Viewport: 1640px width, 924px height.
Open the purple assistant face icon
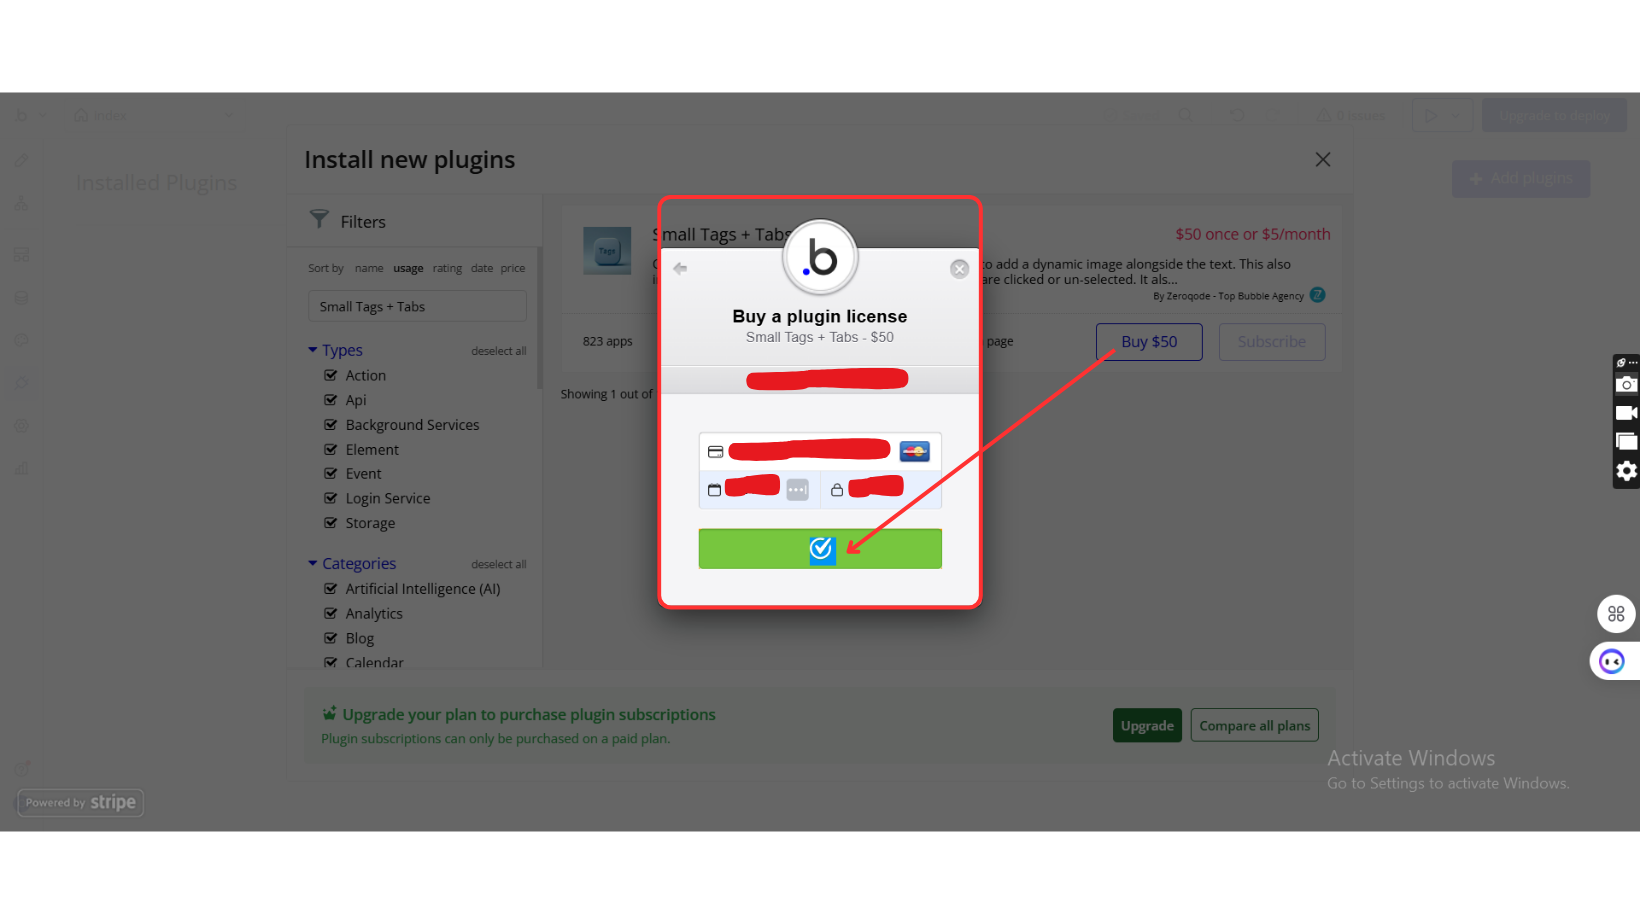click(1612, 661)
